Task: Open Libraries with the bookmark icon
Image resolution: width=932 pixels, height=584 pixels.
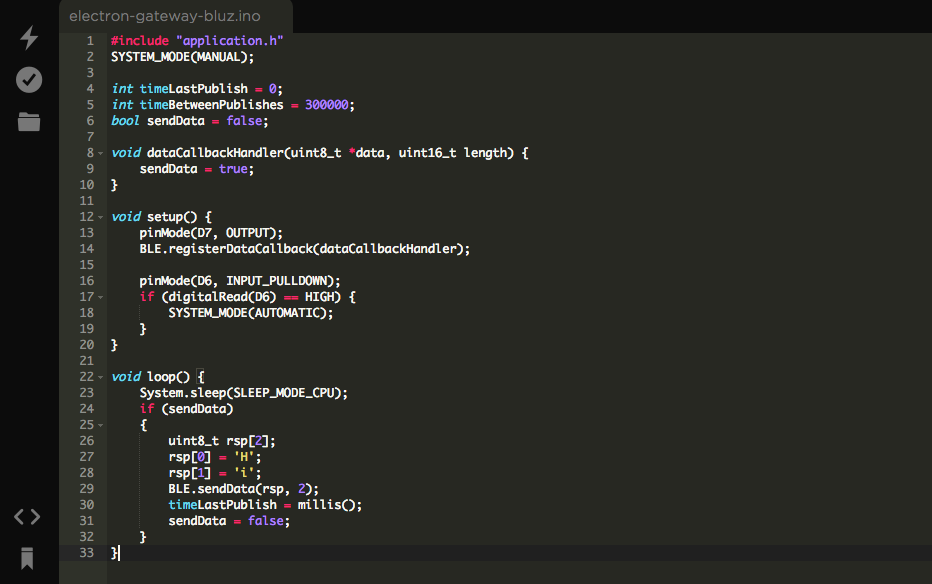Action: (27, 558)
